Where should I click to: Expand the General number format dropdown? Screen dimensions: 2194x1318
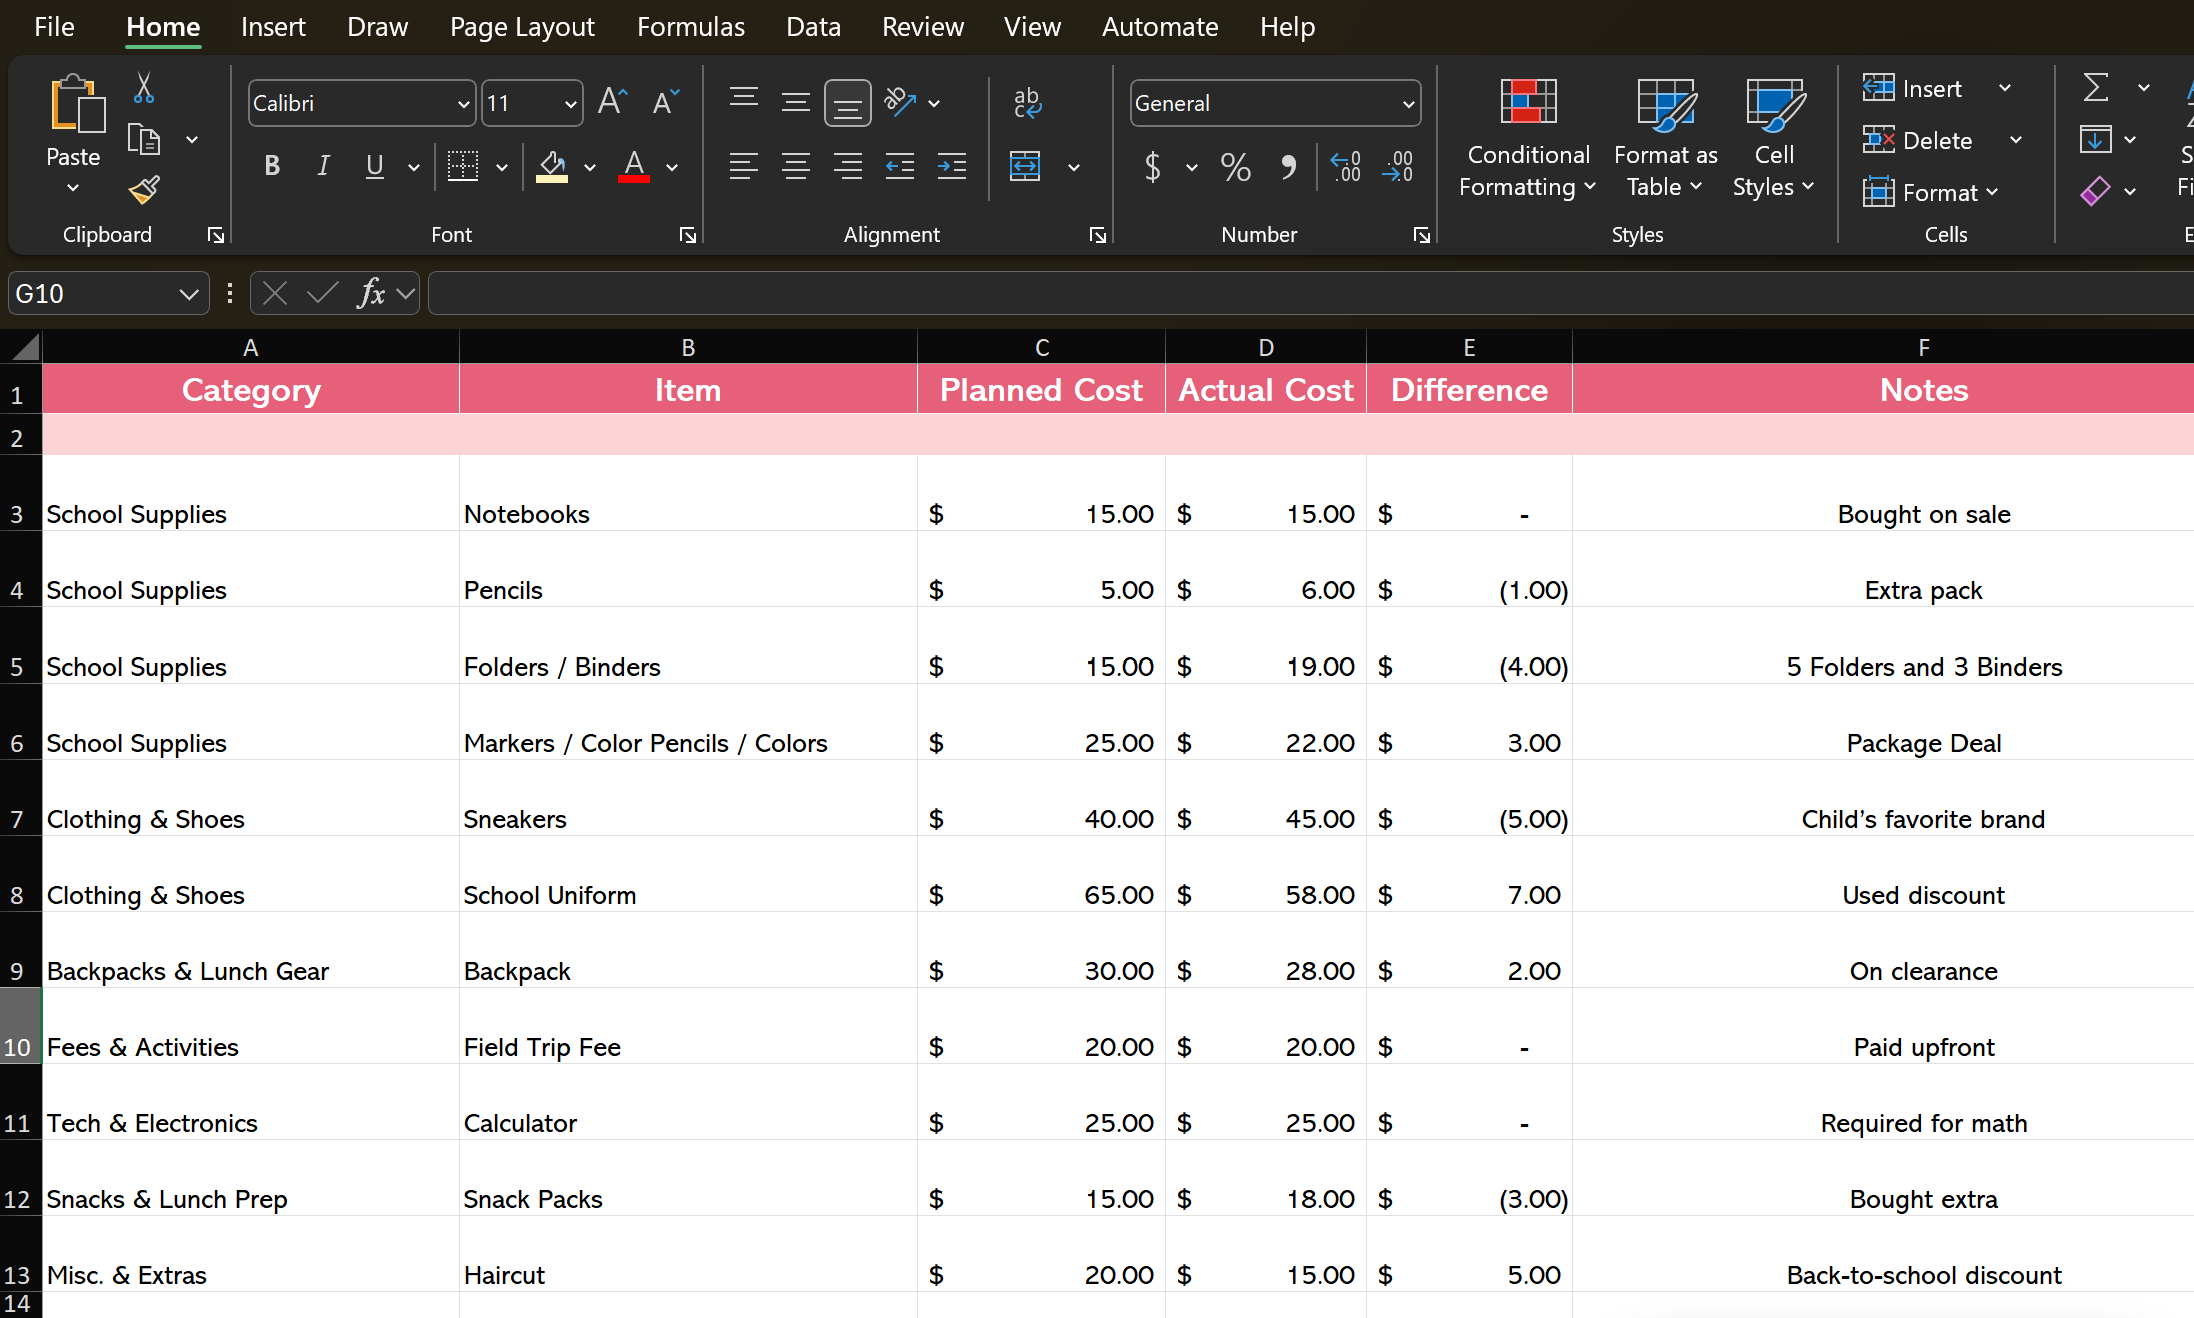[x=1408, y=104]
